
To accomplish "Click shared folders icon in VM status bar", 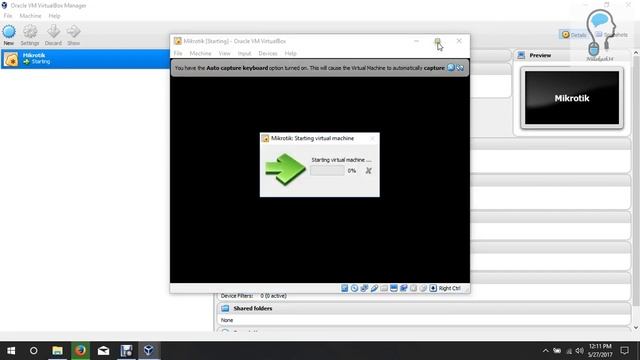I will (384, 288).
